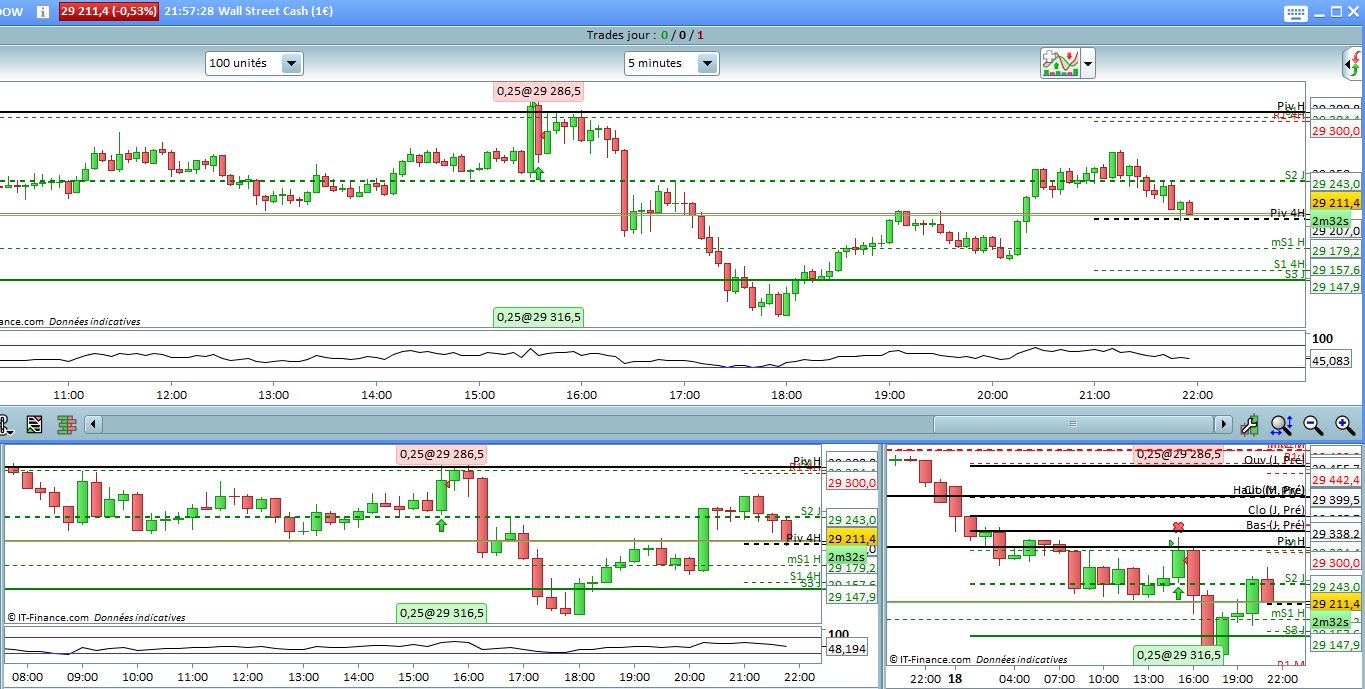Open the on-screen keyboard icon in title bar
The width and height of the screenshot is (1365, 689).
[x=1295, y=12]
